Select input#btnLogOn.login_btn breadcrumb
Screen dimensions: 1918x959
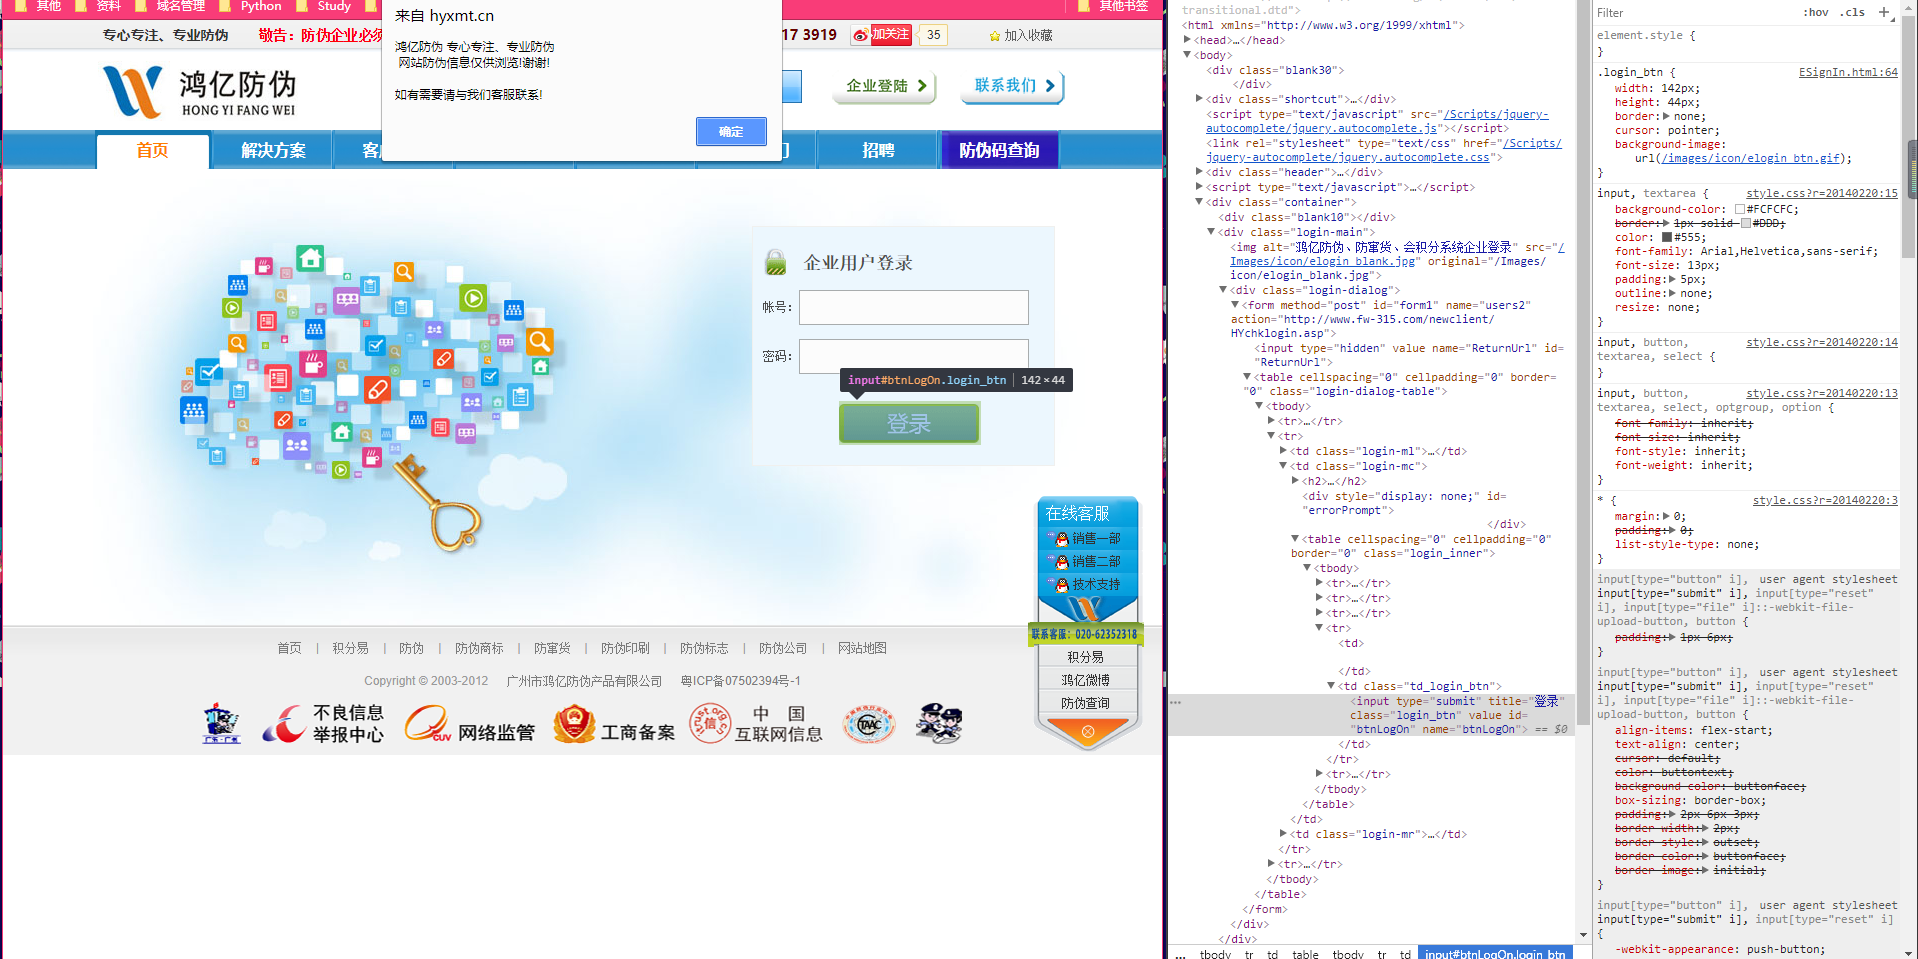1495,954
